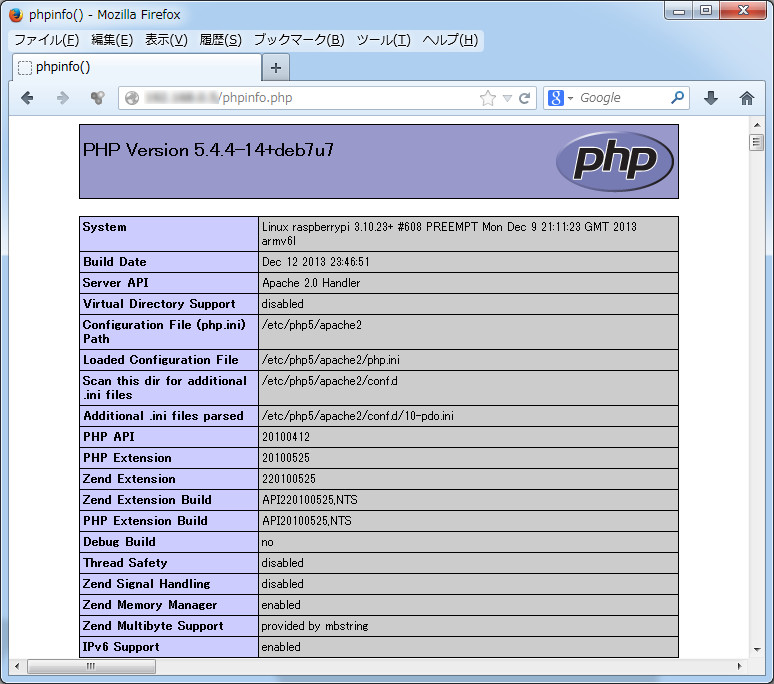Viewport: 774px width, 684px height.
Task: Open URL history dropdown arrow
Action: (x=507, y=98)
